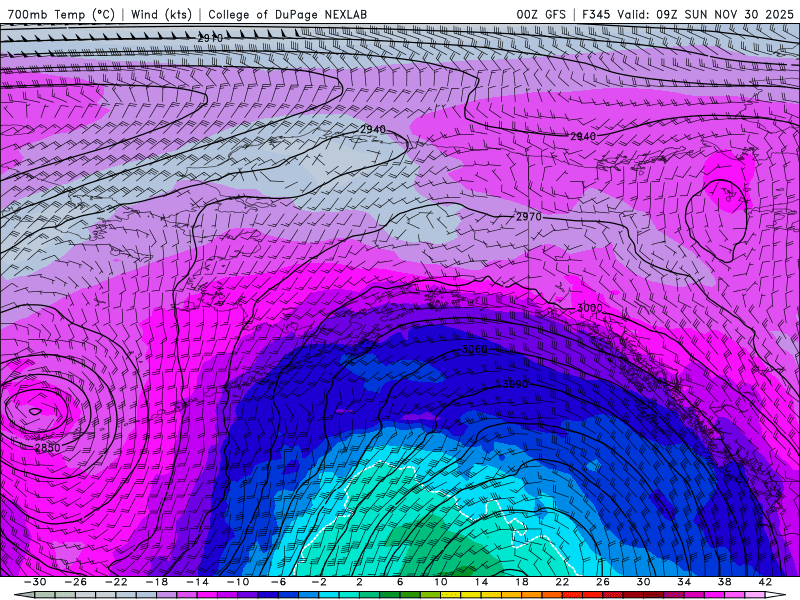The image size is (800, 600).
Task: Click the 18 colorbar tick label
Action: pyautogui.click(x=522, y=582)
